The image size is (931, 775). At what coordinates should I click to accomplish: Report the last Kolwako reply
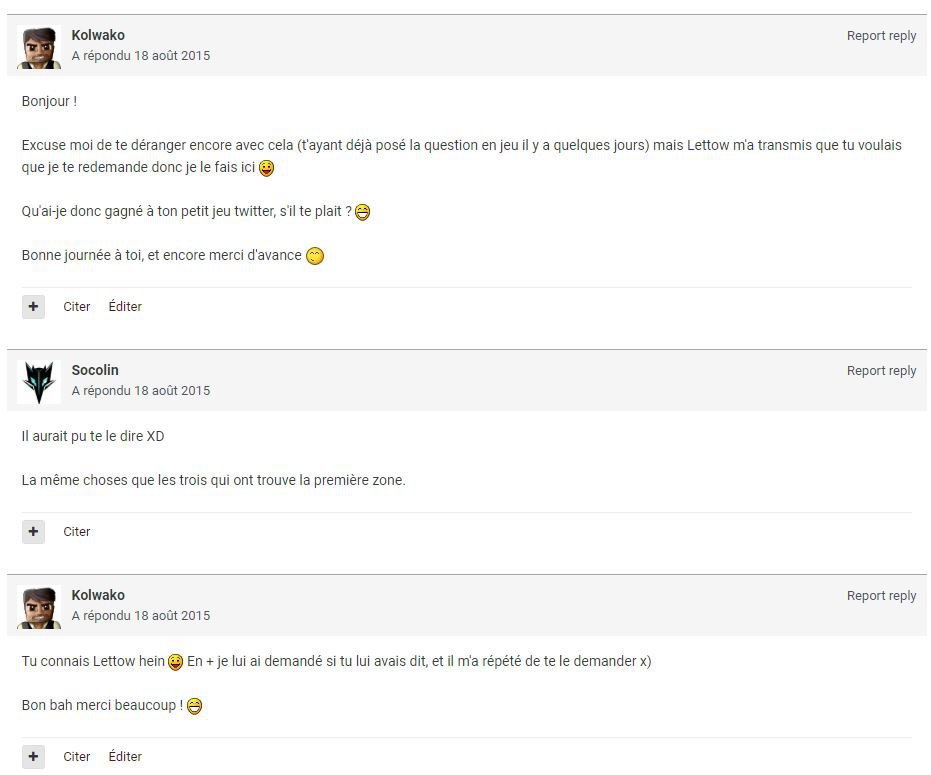tap(881, 596)
